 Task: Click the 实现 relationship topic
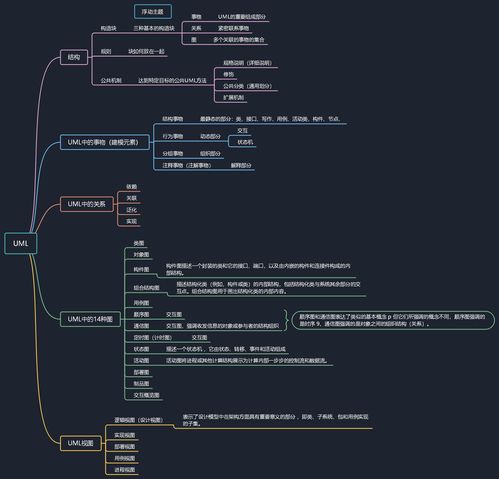click(x=131, y=221)
